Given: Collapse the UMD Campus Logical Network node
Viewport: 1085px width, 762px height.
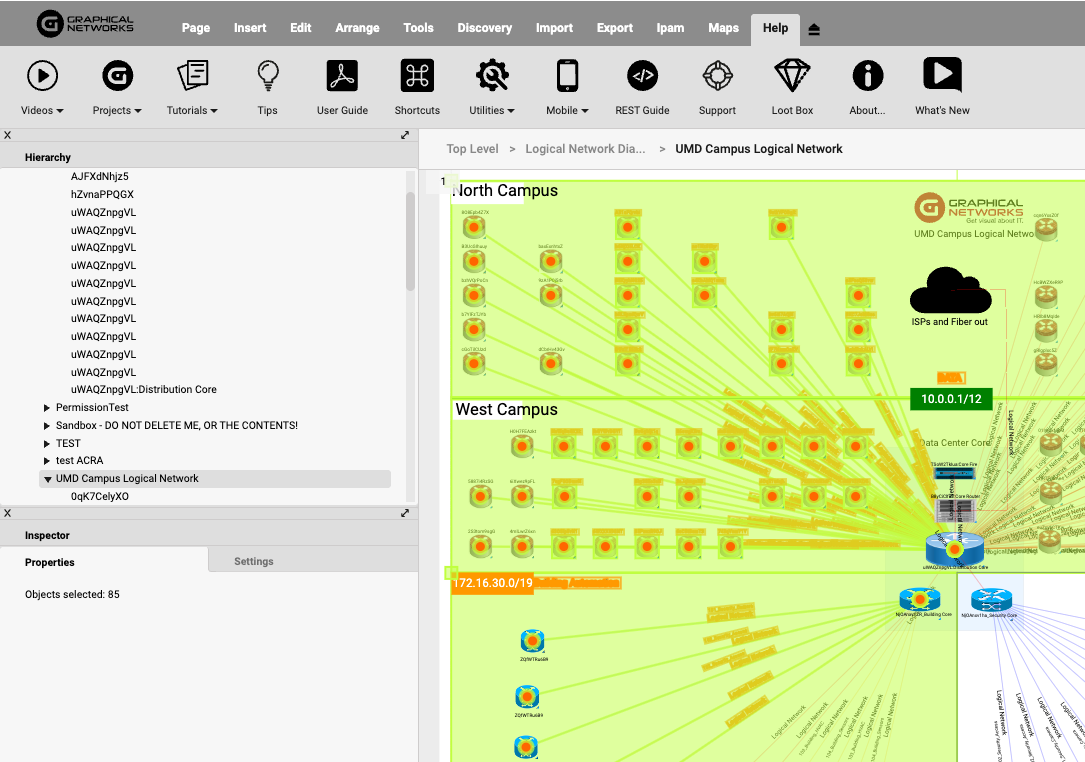Looking at the screenshot, I should 47,479.
